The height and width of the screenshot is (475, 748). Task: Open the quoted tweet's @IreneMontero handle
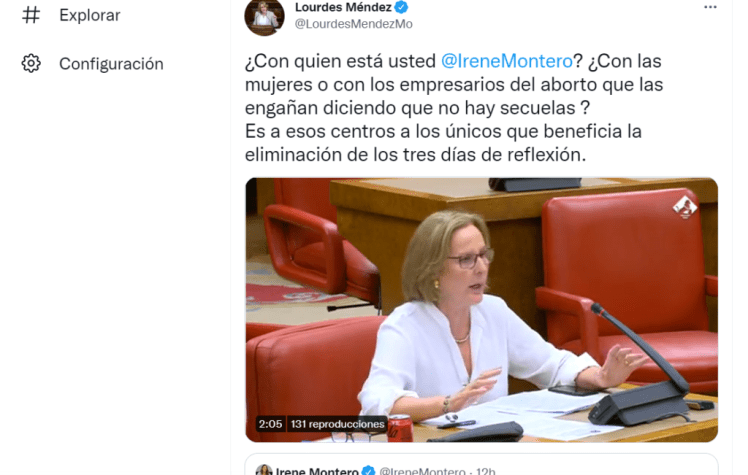click(422, 471)
